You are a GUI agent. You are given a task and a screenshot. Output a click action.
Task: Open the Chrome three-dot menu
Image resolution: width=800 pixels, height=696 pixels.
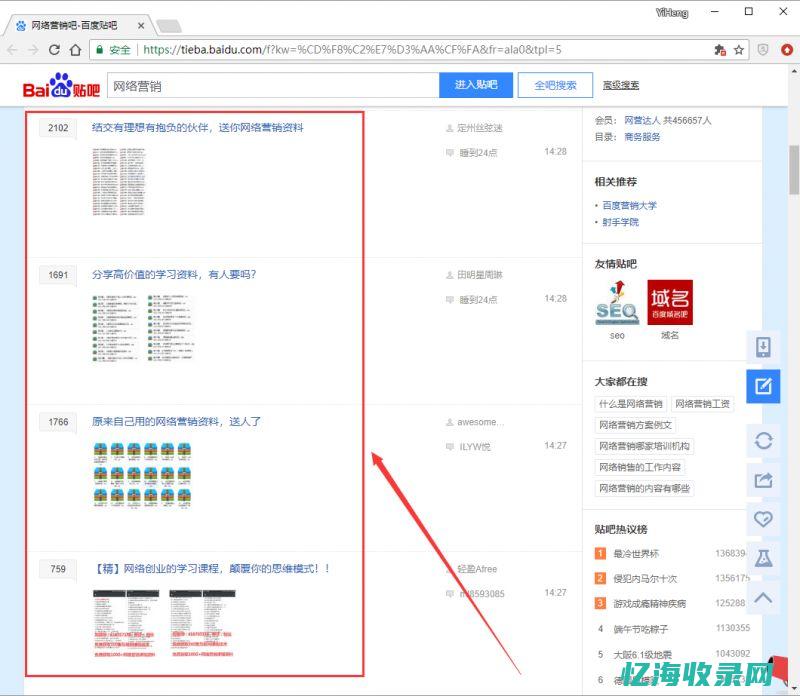click(x=785, y=49)
